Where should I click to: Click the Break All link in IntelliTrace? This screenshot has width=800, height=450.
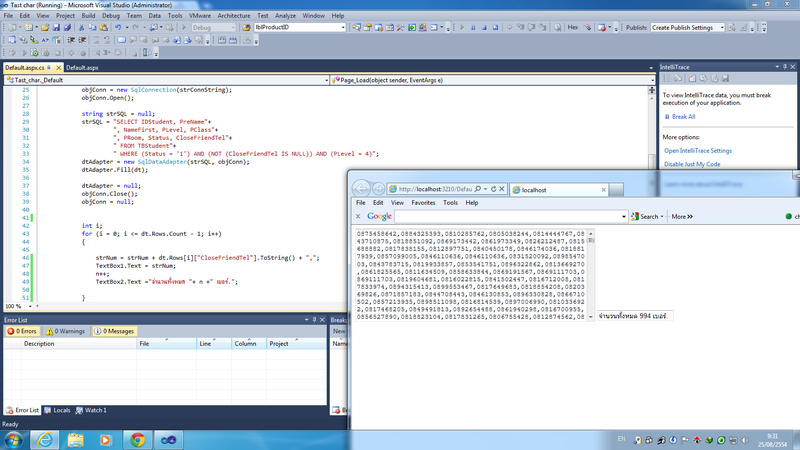point(688,117)
